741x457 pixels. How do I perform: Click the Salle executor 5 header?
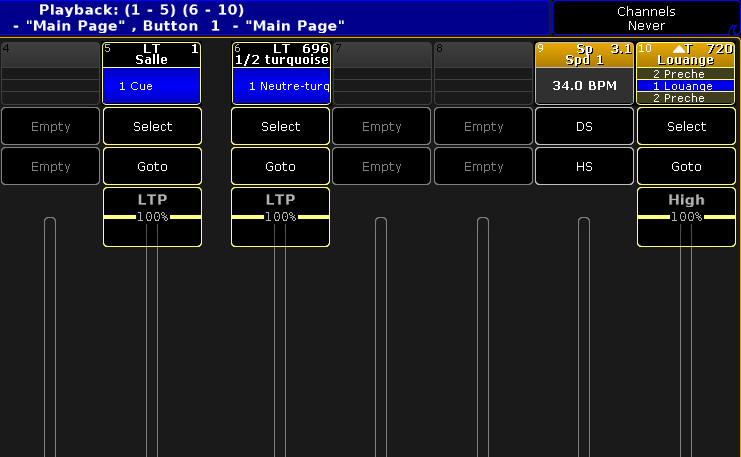(x=152, y=54)
